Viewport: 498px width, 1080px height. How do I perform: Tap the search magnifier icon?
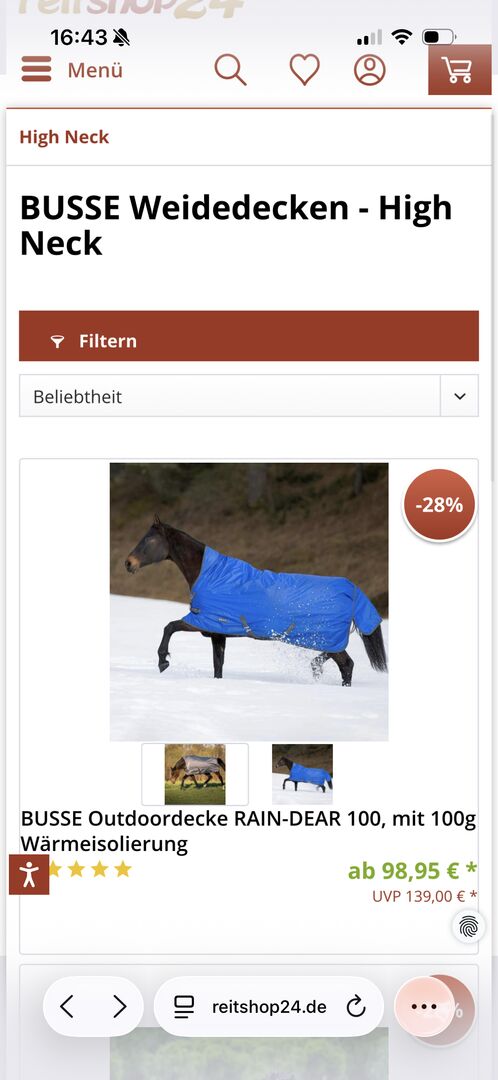(x=230, y=70)
